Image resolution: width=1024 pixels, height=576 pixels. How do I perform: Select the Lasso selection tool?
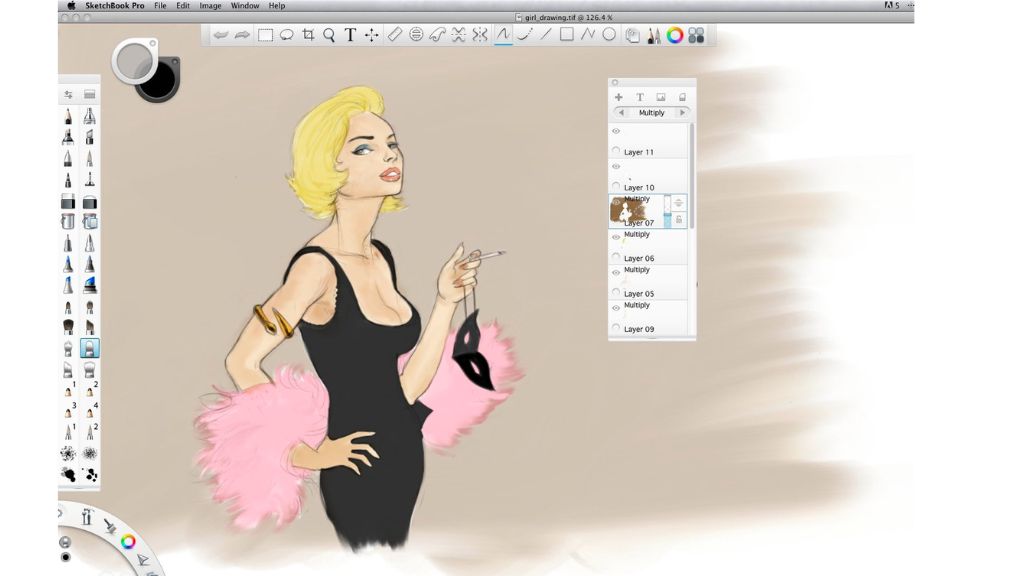pyautogui.click(x=285, y=34)
